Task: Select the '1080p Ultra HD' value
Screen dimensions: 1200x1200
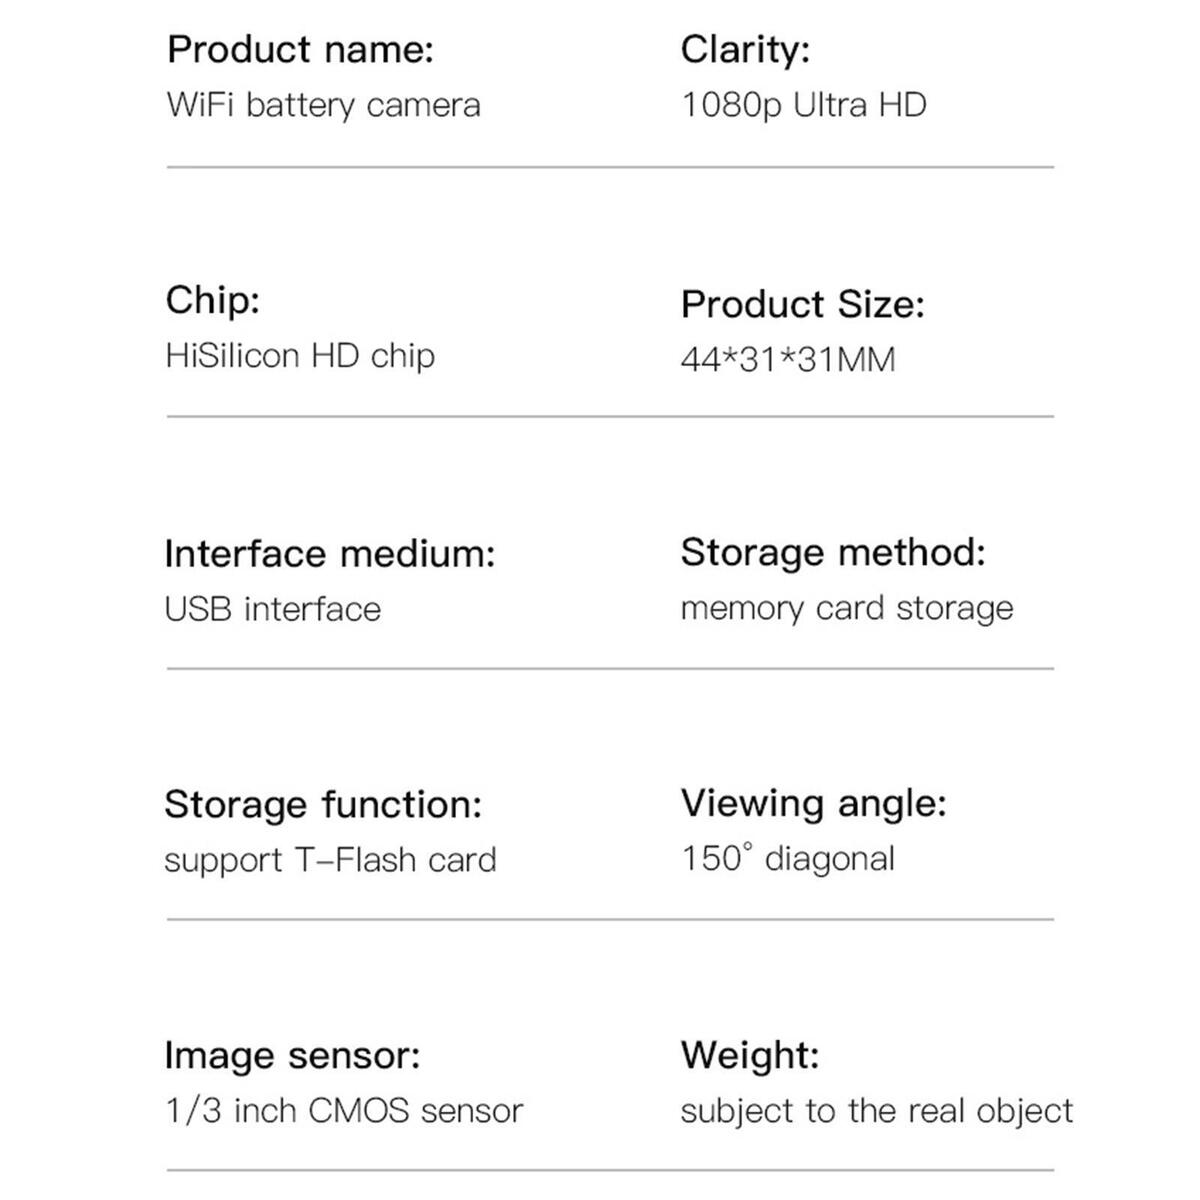Action: click(x=804, y=105)
